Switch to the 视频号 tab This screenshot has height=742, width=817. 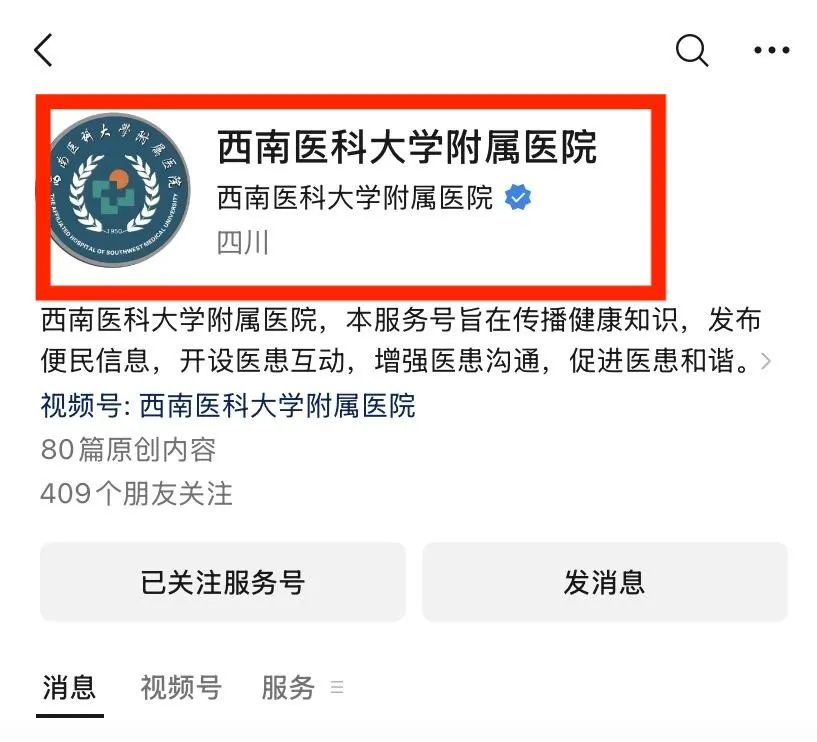(x=181, y=688)
